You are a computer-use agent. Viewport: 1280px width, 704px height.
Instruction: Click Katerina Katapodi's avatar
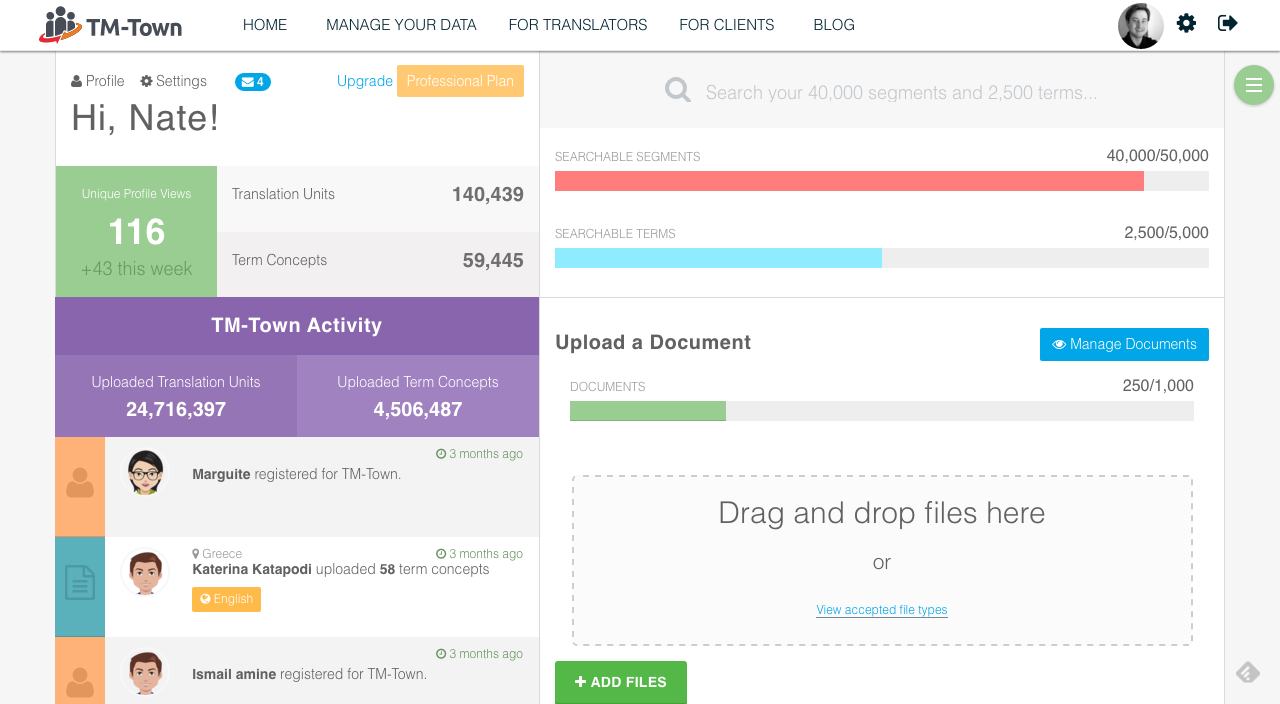146,573
